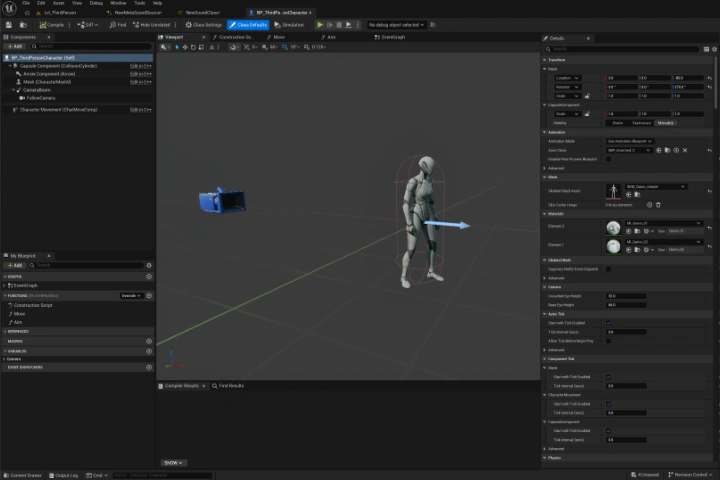The width and height of the screenshot is (720, 480).
Task: Use selected asset for Anim Class icon
Action: click(x=658, y=150)
